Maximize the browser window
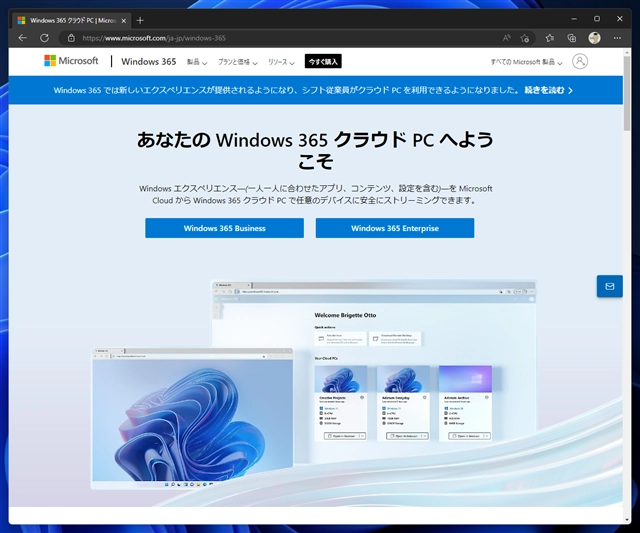The image size is (640, 533). click(597, 19)
